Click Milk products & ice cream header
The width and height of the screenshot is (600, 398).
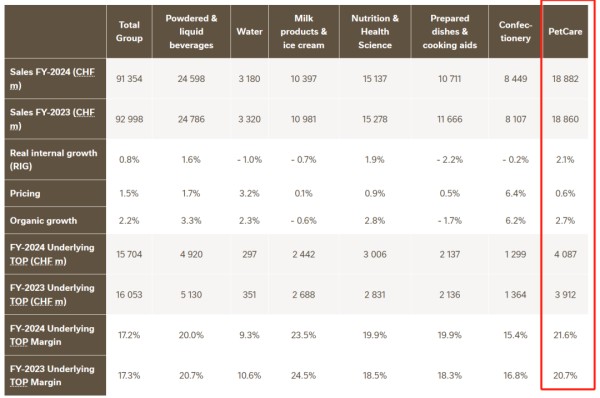[304, 32]
